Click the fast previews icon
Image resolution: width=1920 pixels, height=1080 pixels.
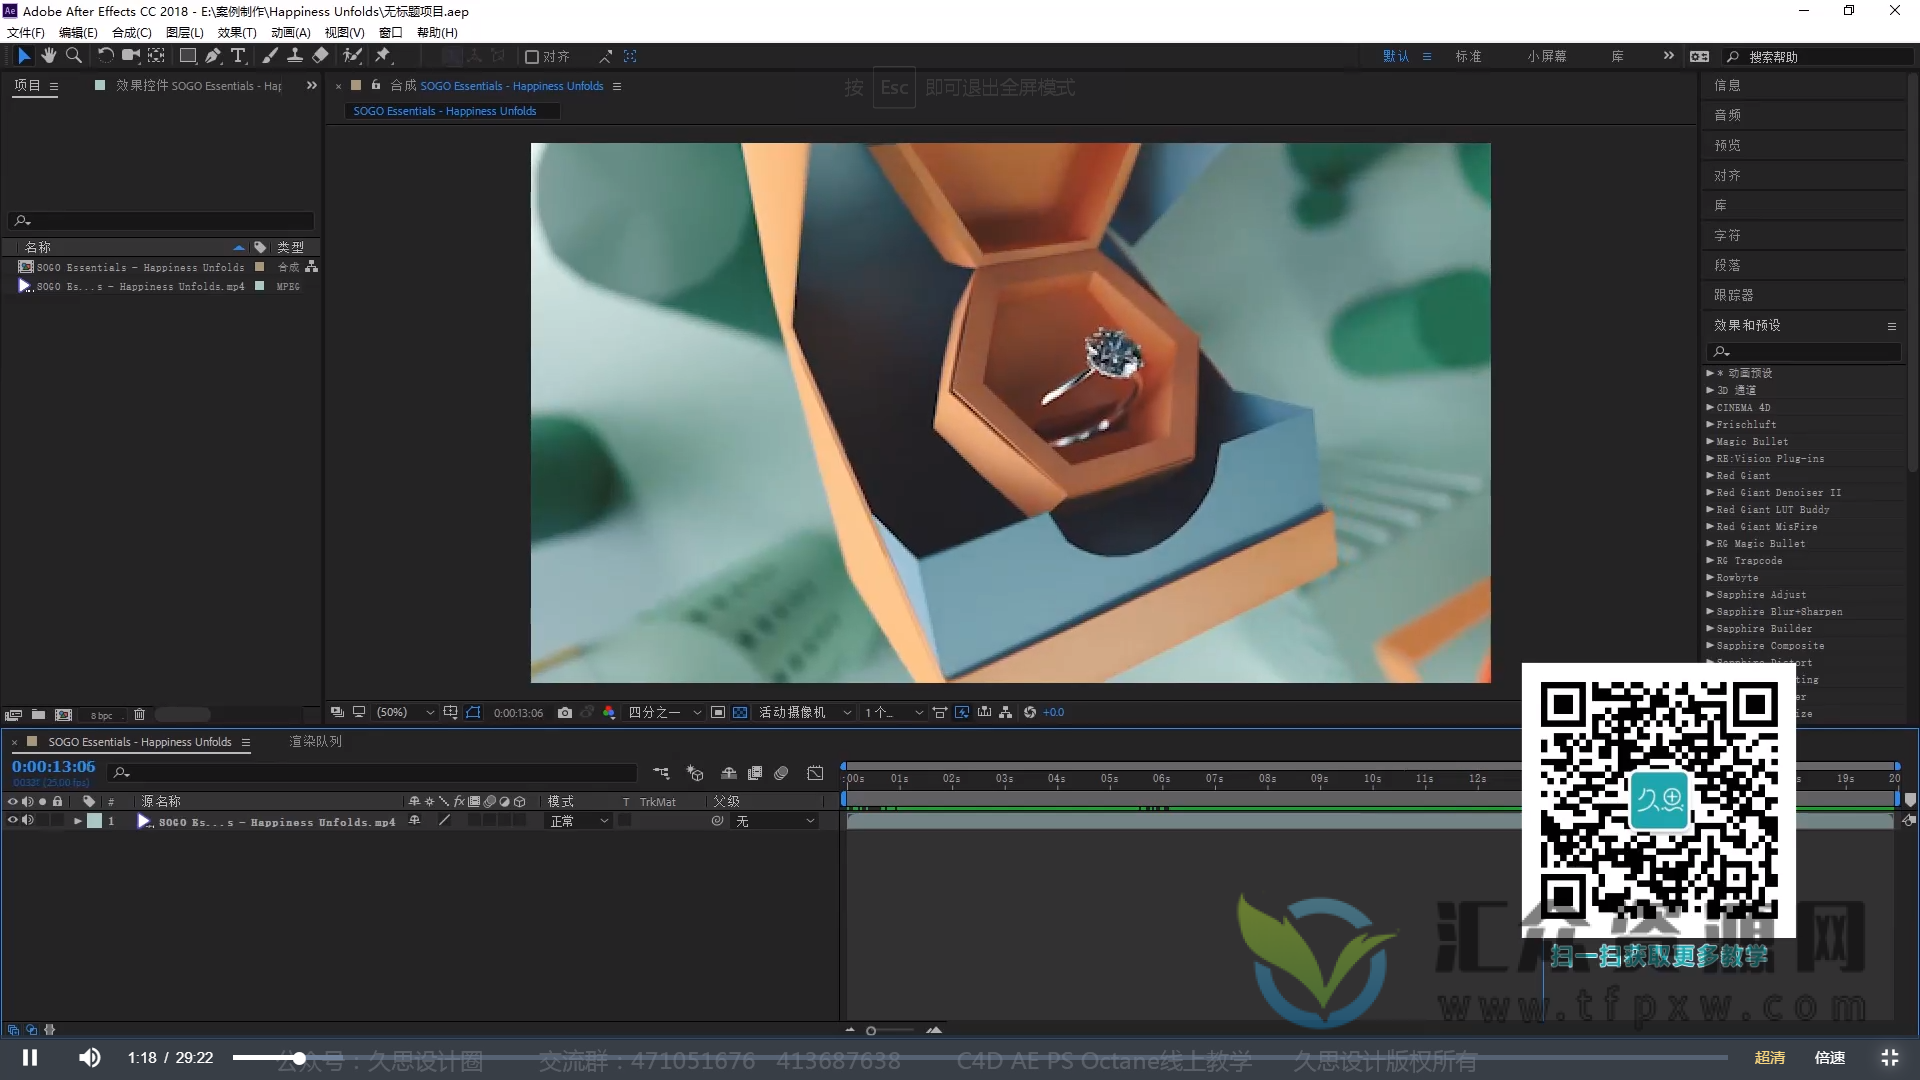pyautogui.click(x=962, y=712)
